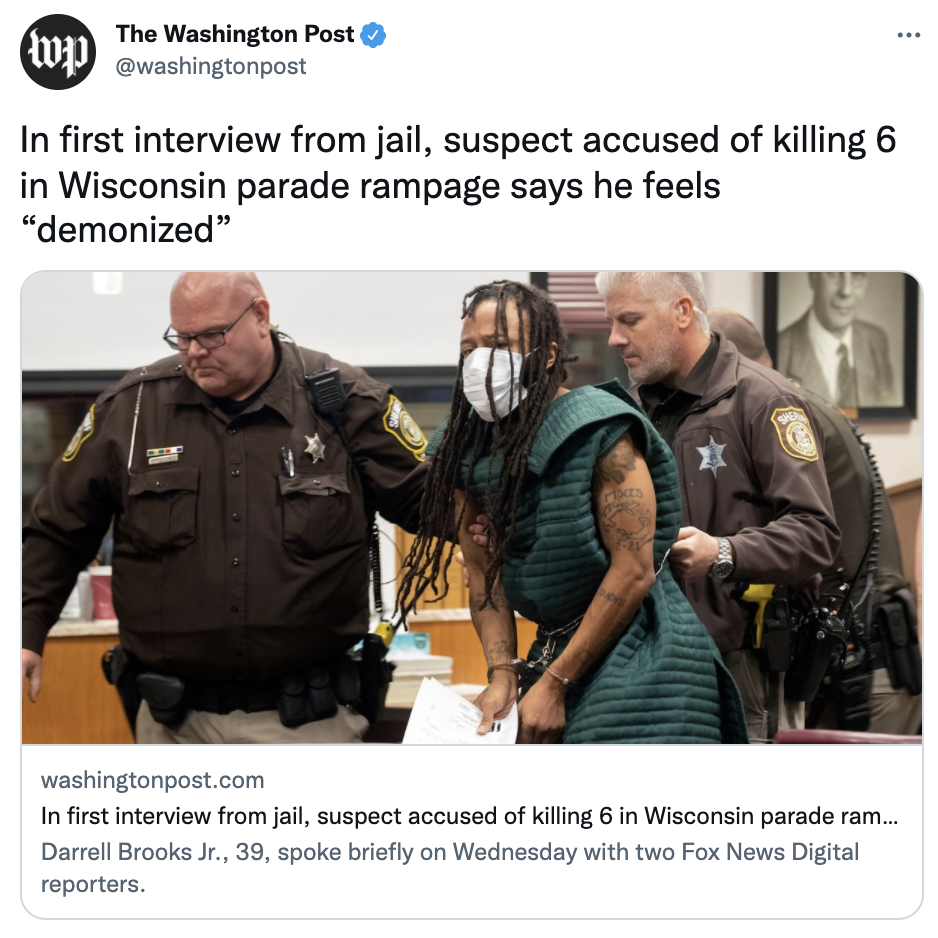Click the star badge on the bald deputy's shirt
The height and width of the screenshot is (938, 938).
point(314,447)
